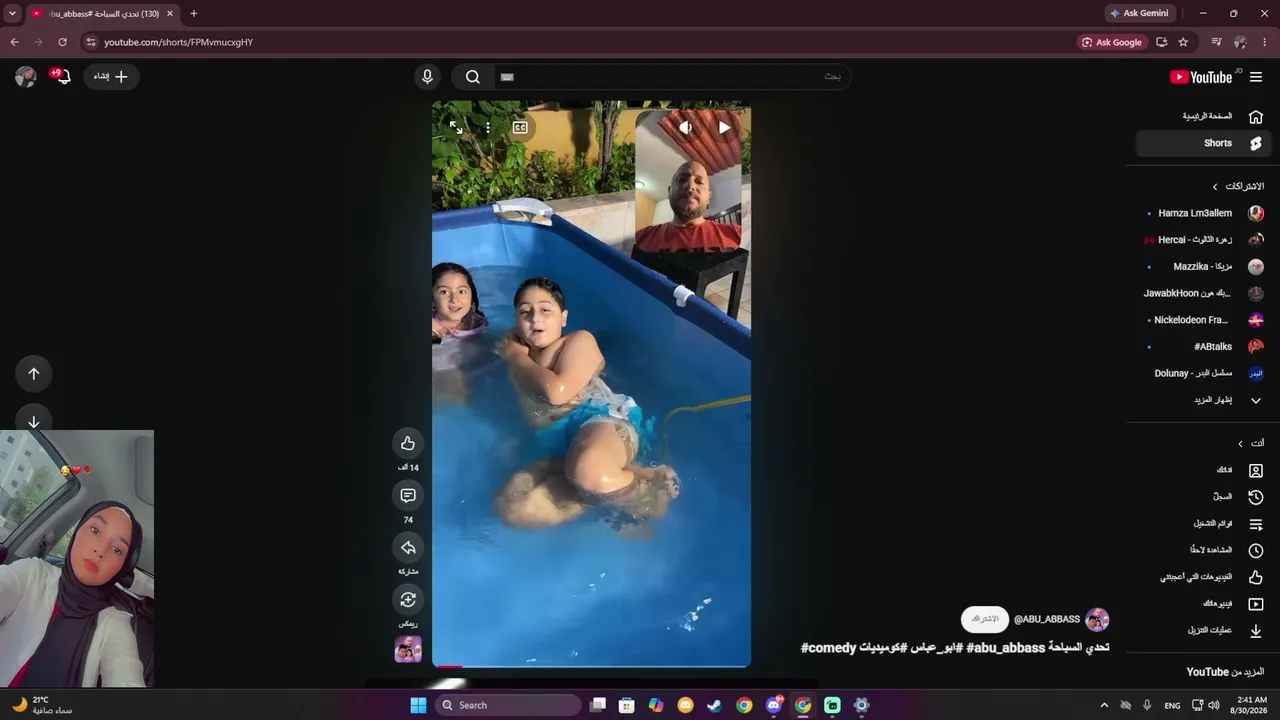Viewport: 1280px width, 720px height.
Task: Enter fullscreen for the Short
Action: coord(456,127)
